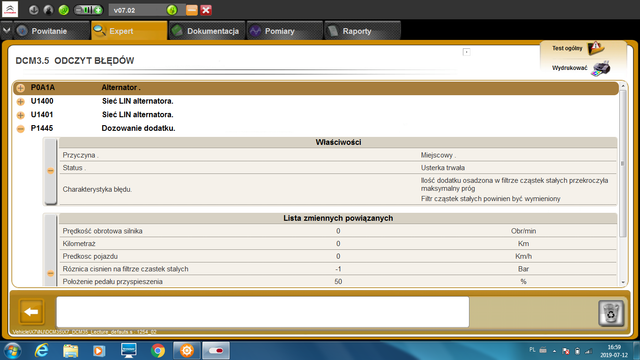Expand fault U1401 Sieć LIN alternatora
Screen dimensions: 640x360
tap(21, 115)
